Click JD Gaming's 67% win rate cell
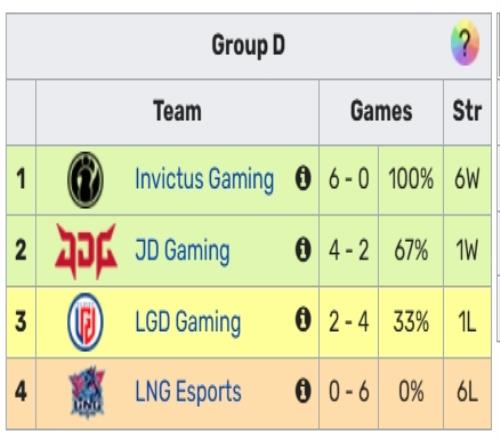The image size is (500, 440). click(411, 251)
